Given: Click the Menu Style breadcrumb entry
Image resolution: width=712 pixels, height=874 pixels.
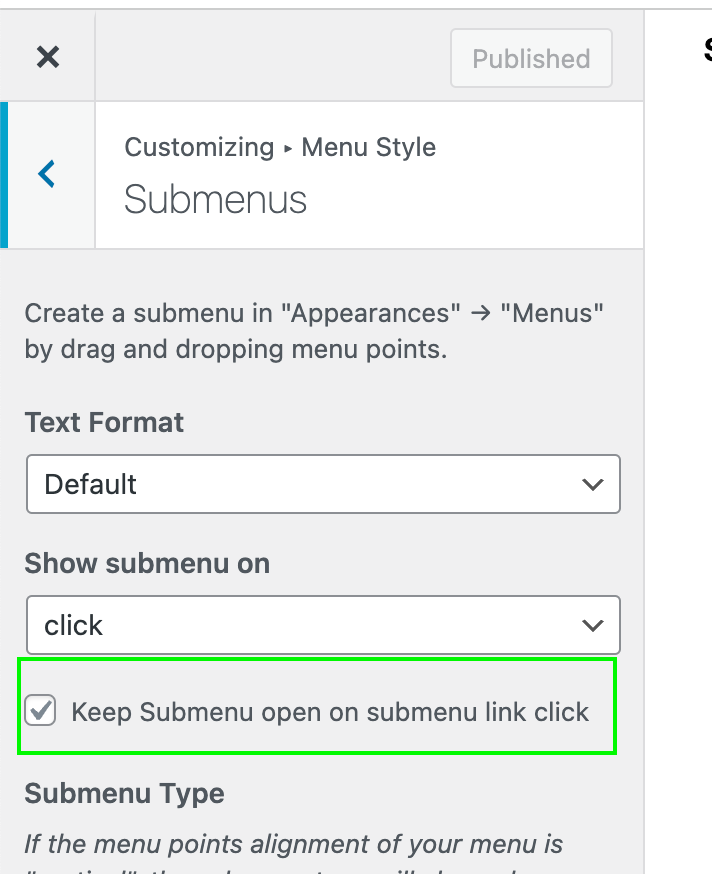Looking at the screenshot, I should click(x=368, y=147).
